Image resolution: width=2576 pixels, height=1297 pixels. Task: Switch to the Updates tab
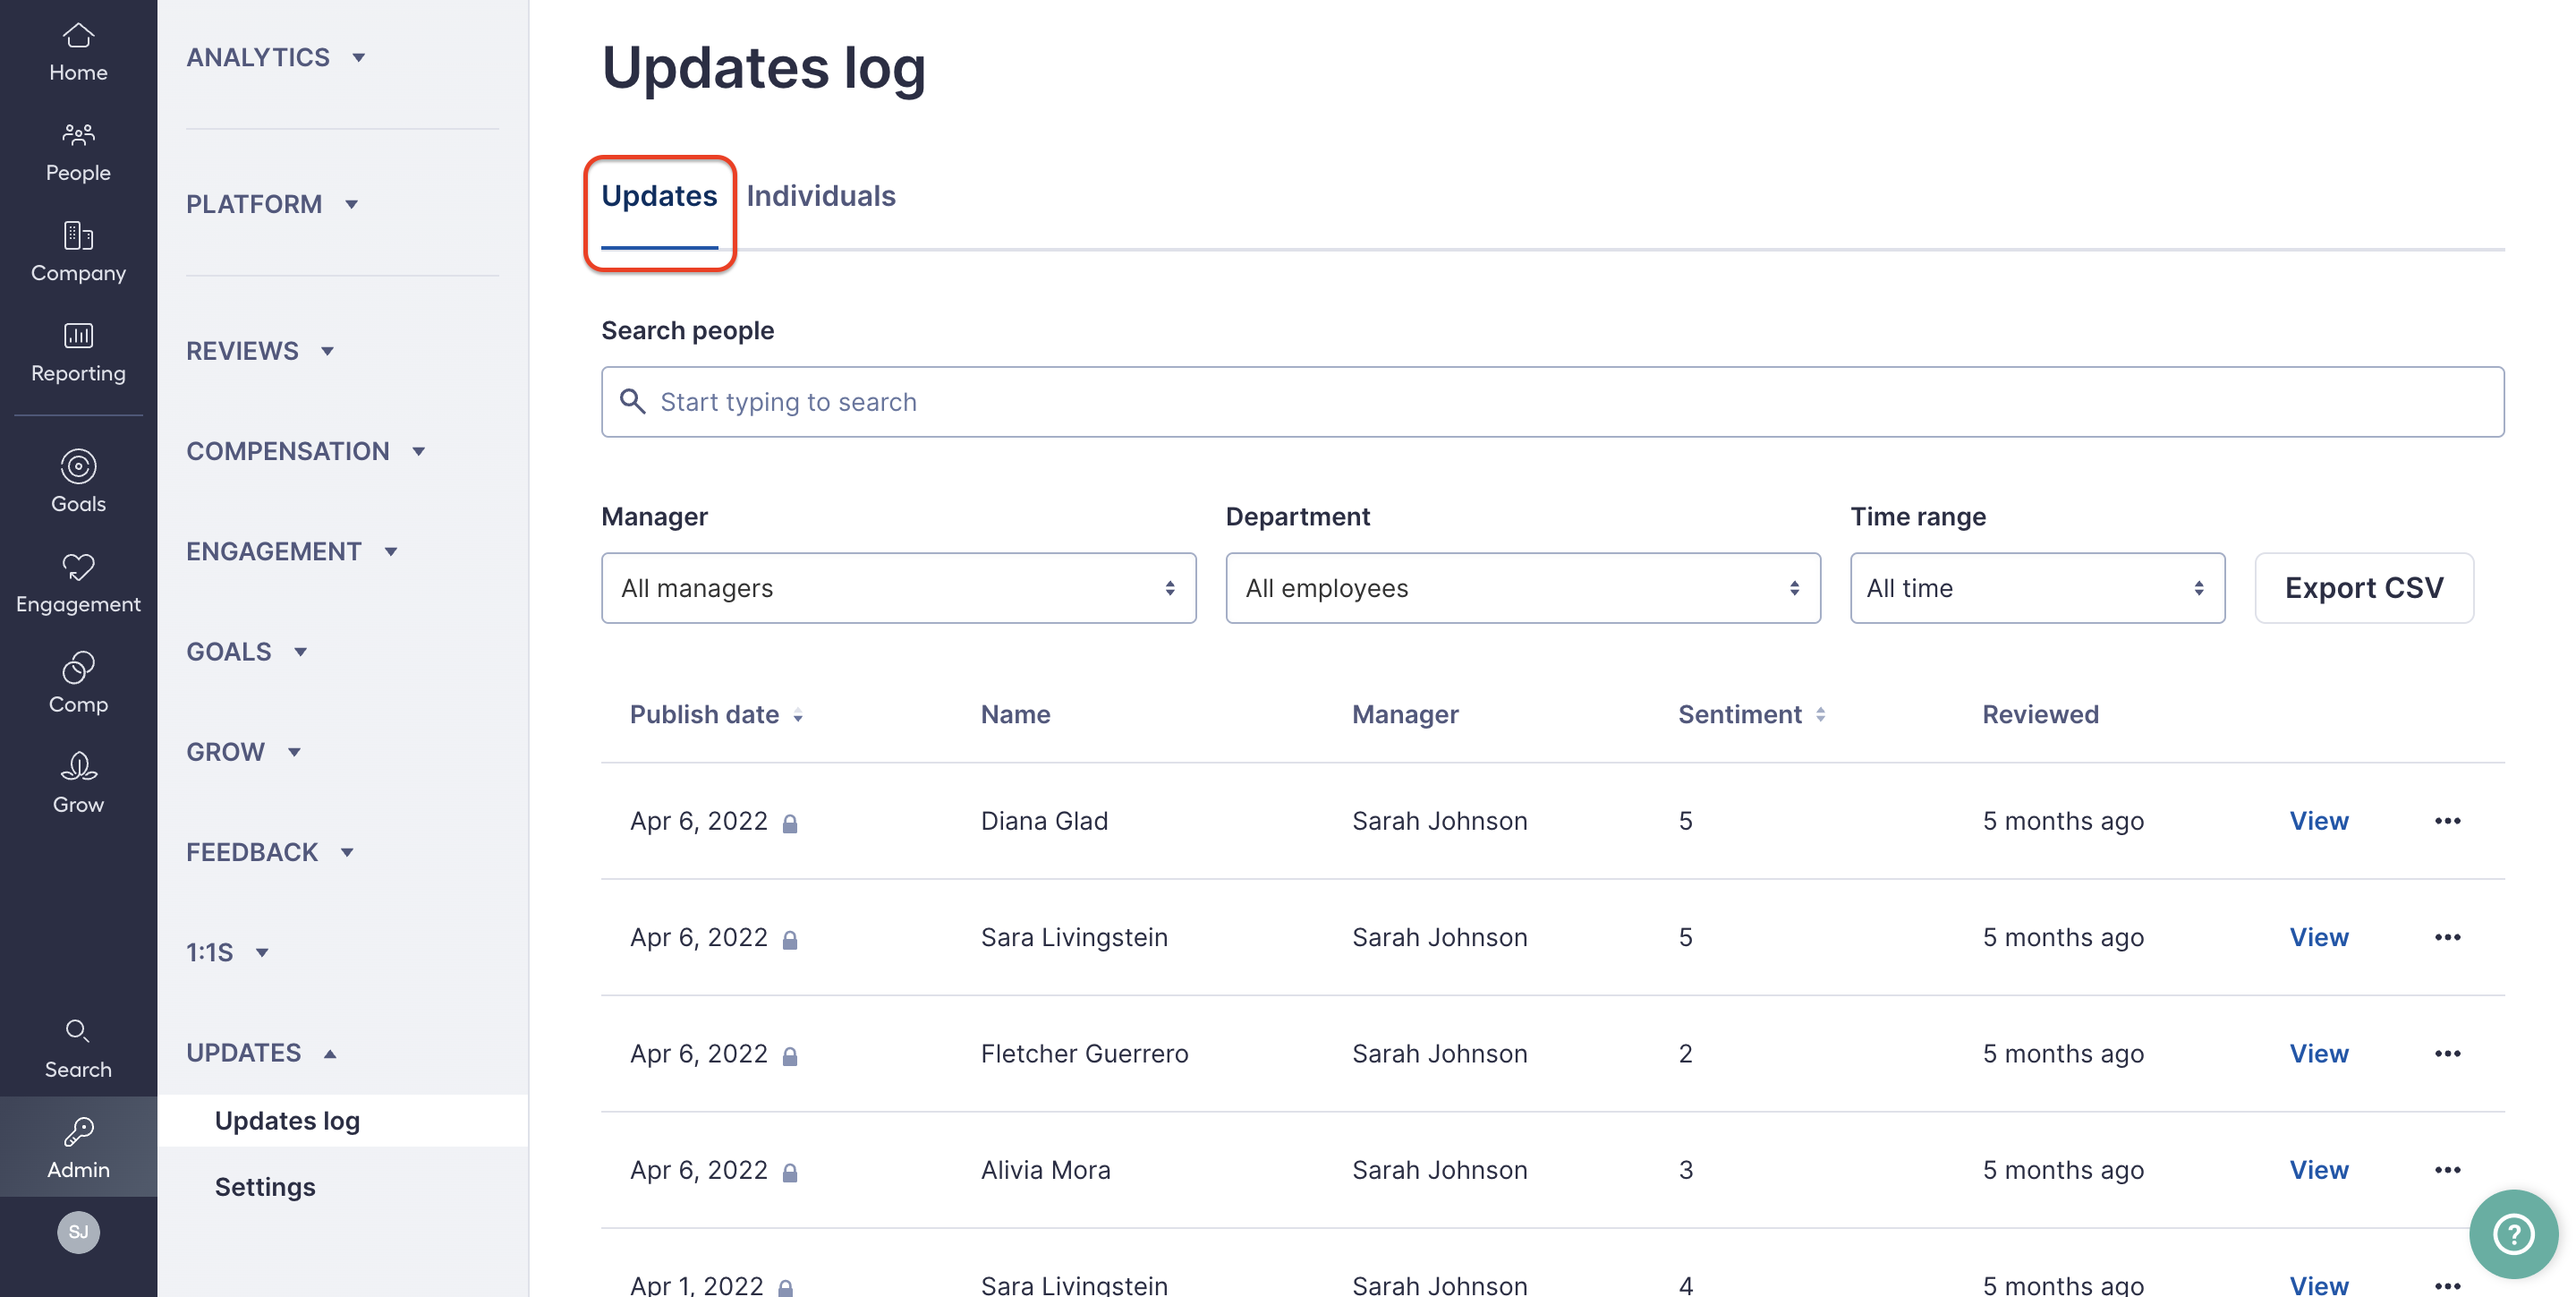click(x=659, y=196)
